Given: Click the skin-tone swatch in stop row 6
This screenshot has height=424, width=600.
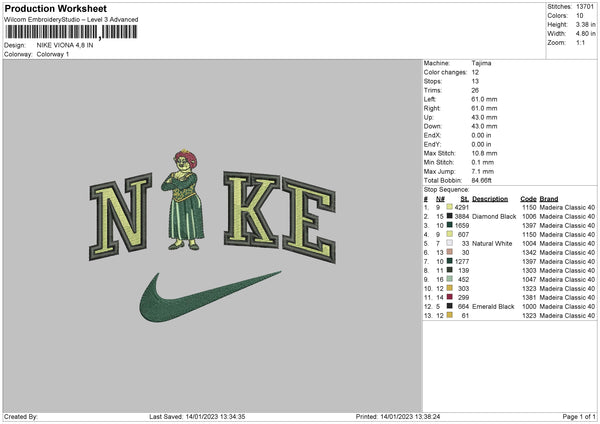Looking at the screenshot, I should [450, 252].
